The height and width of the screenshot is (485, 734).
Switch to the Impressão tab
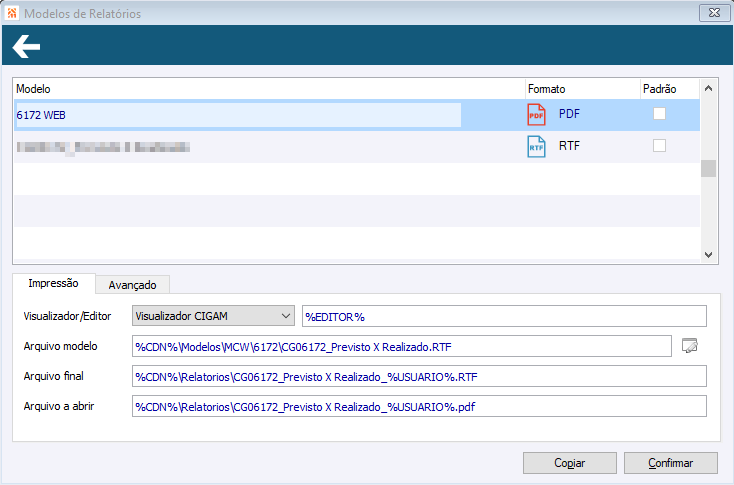pos(53,283)
